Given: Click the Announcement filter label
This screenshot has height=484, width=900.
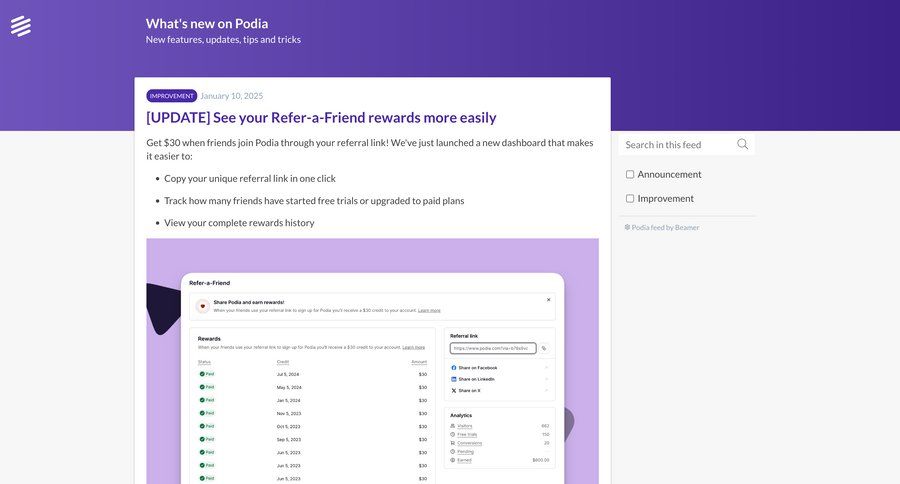Looking at the screenshot, I should coord(669,175).
